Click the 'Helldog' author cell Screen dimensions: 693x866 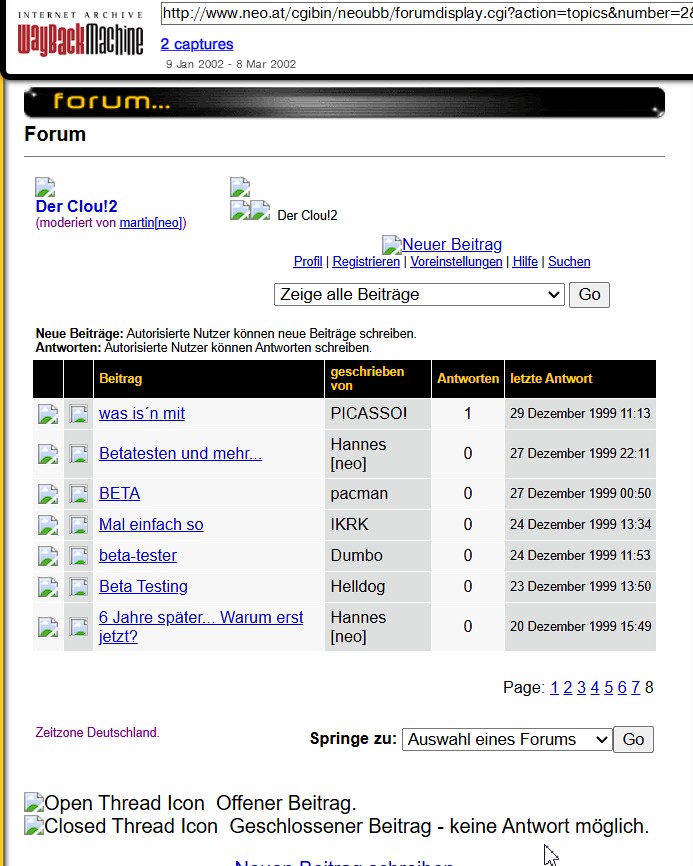(378, 586)
